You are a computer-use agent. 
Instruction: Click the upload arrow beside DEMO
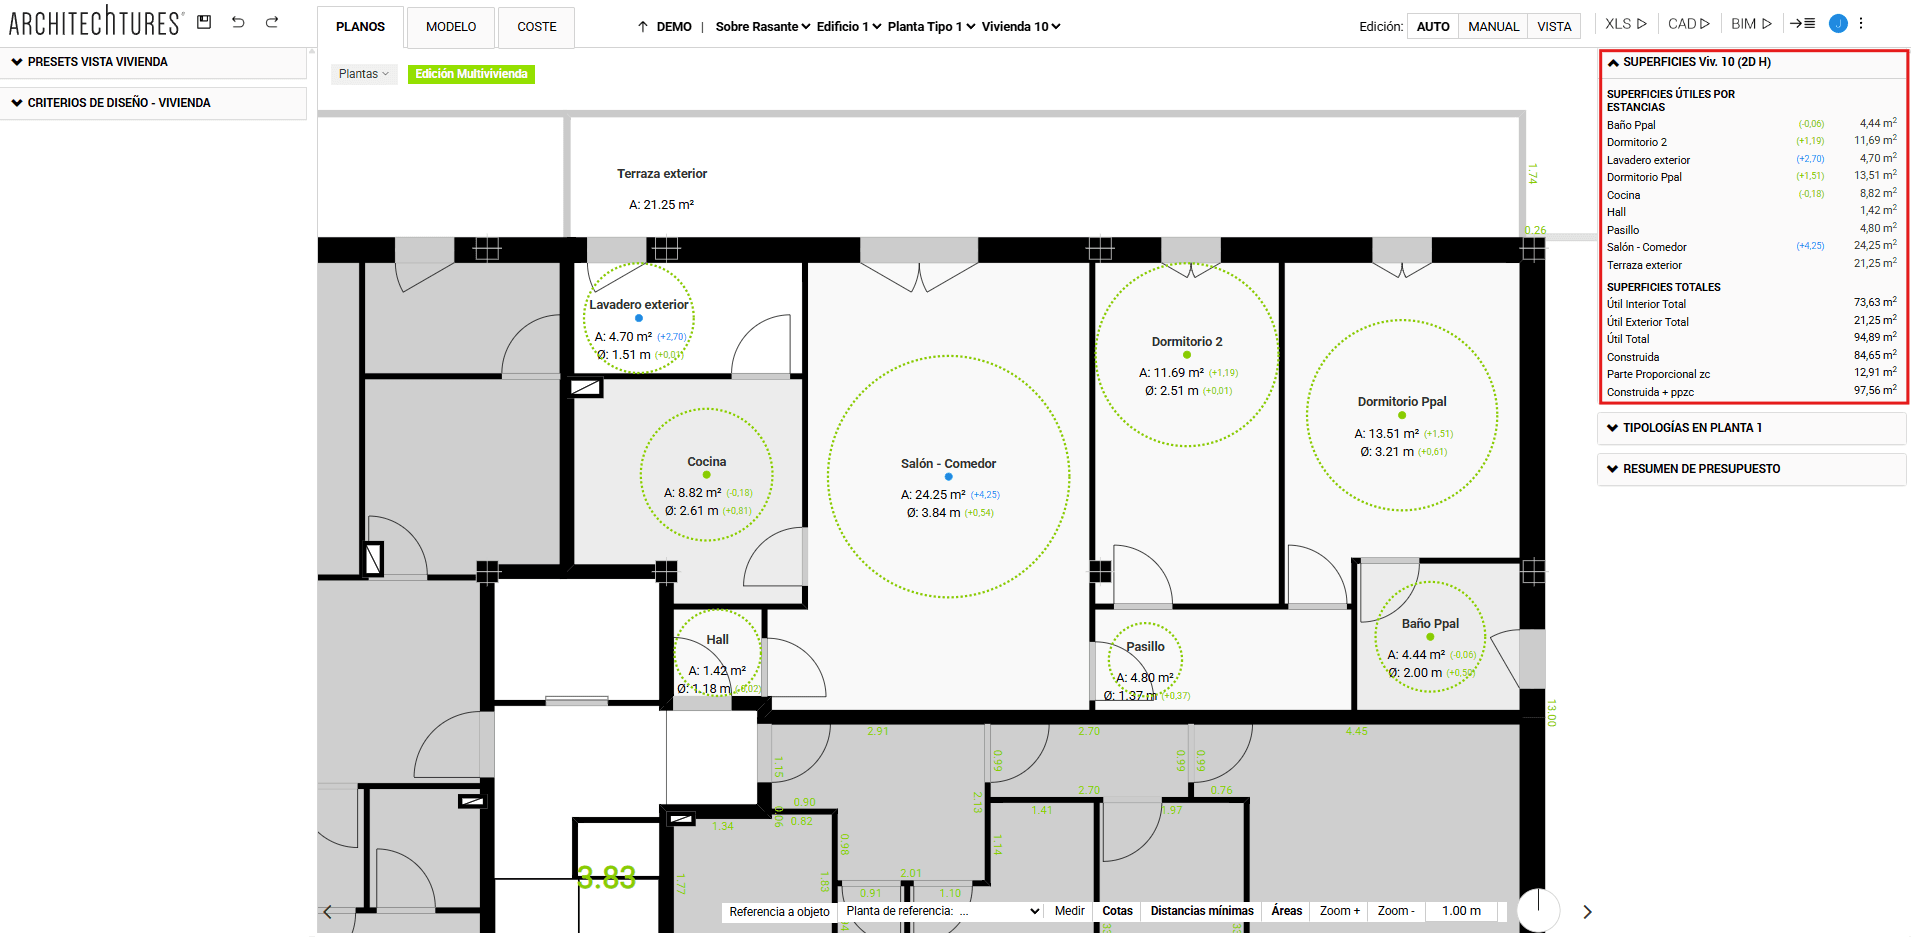pyautogui.click(x=641, y=27)
